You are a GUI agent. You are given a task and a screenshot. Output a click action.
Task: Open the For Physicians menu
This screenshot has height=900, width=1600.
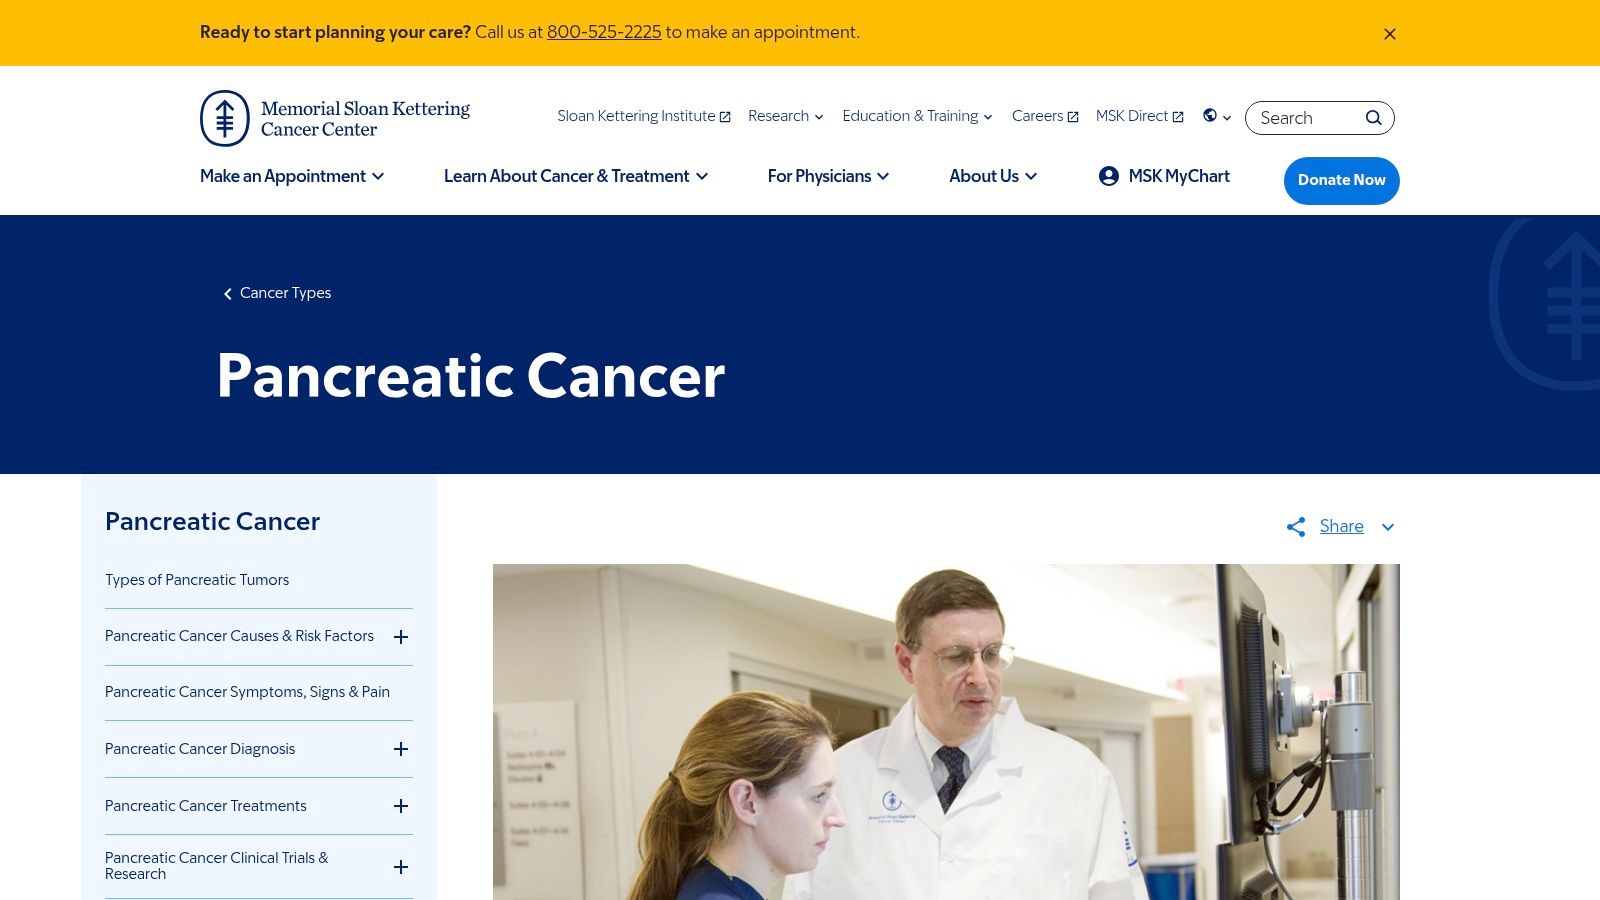[828, 176]
